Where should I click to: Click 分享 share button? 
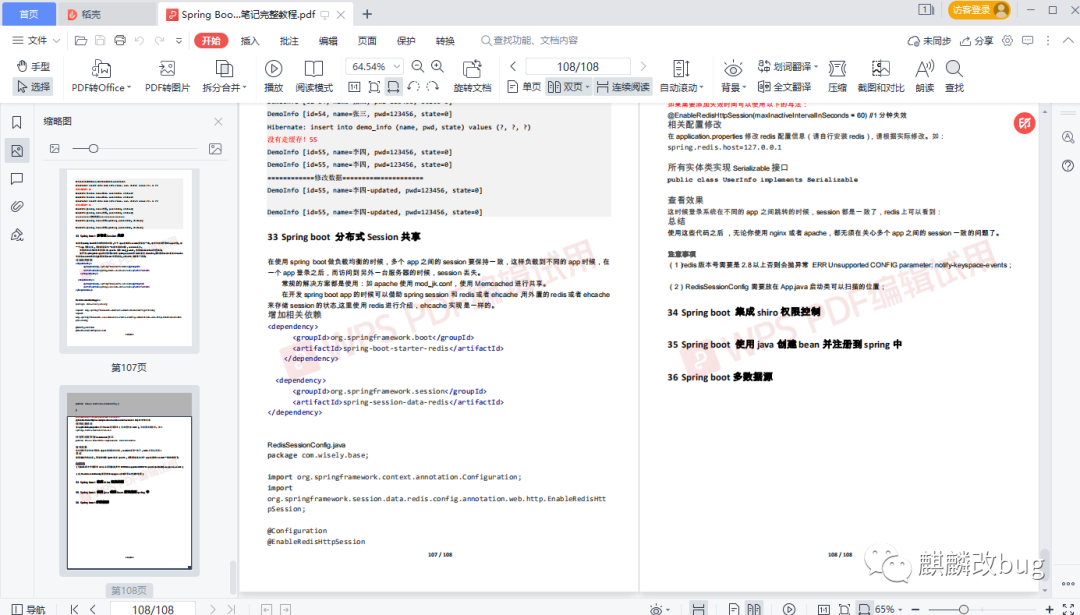click(x=977, y=41)
